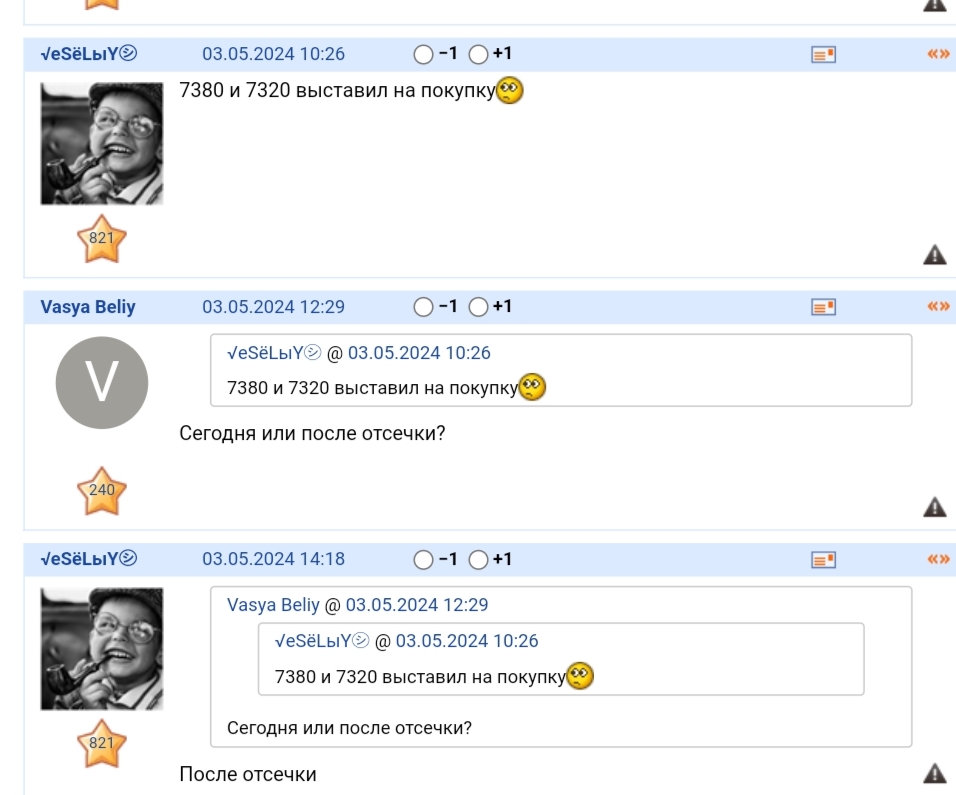The image size is (956, 795).
Task: Click the warning triangle beside 'После отсечки'
Action: [935, 772]
